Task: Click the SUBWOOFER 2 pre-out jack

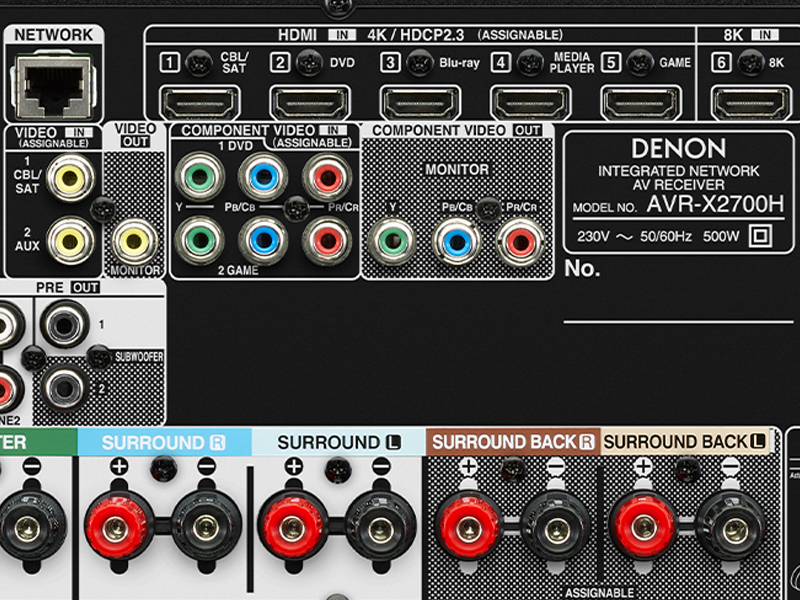Action: point(65,388)
